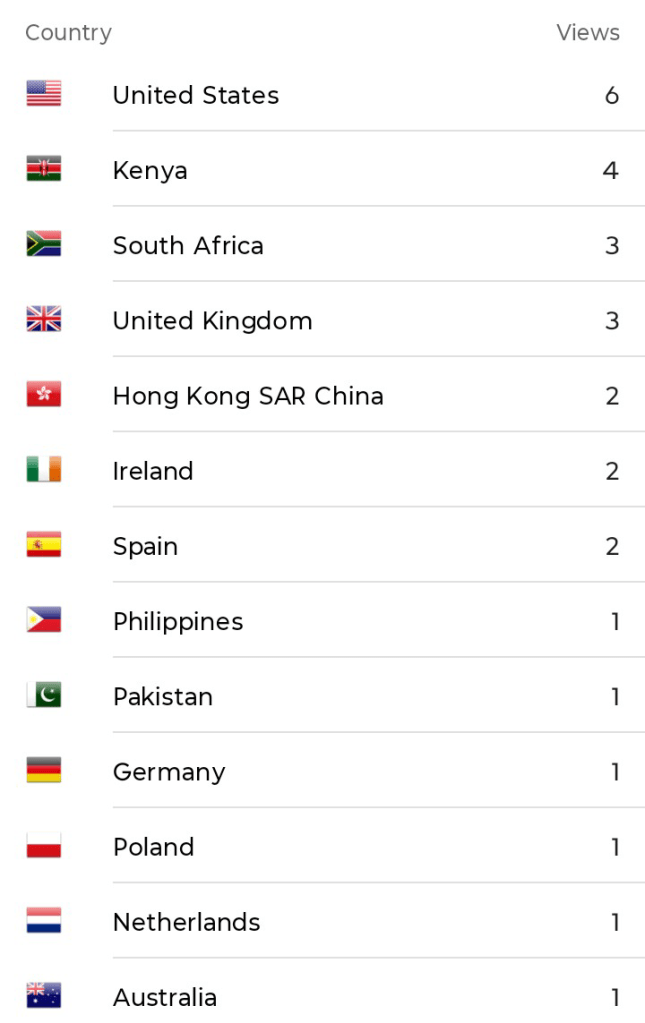Click the United Kingdom flag icon
This screenshot has width=645, height=1023.
(43, 319)
